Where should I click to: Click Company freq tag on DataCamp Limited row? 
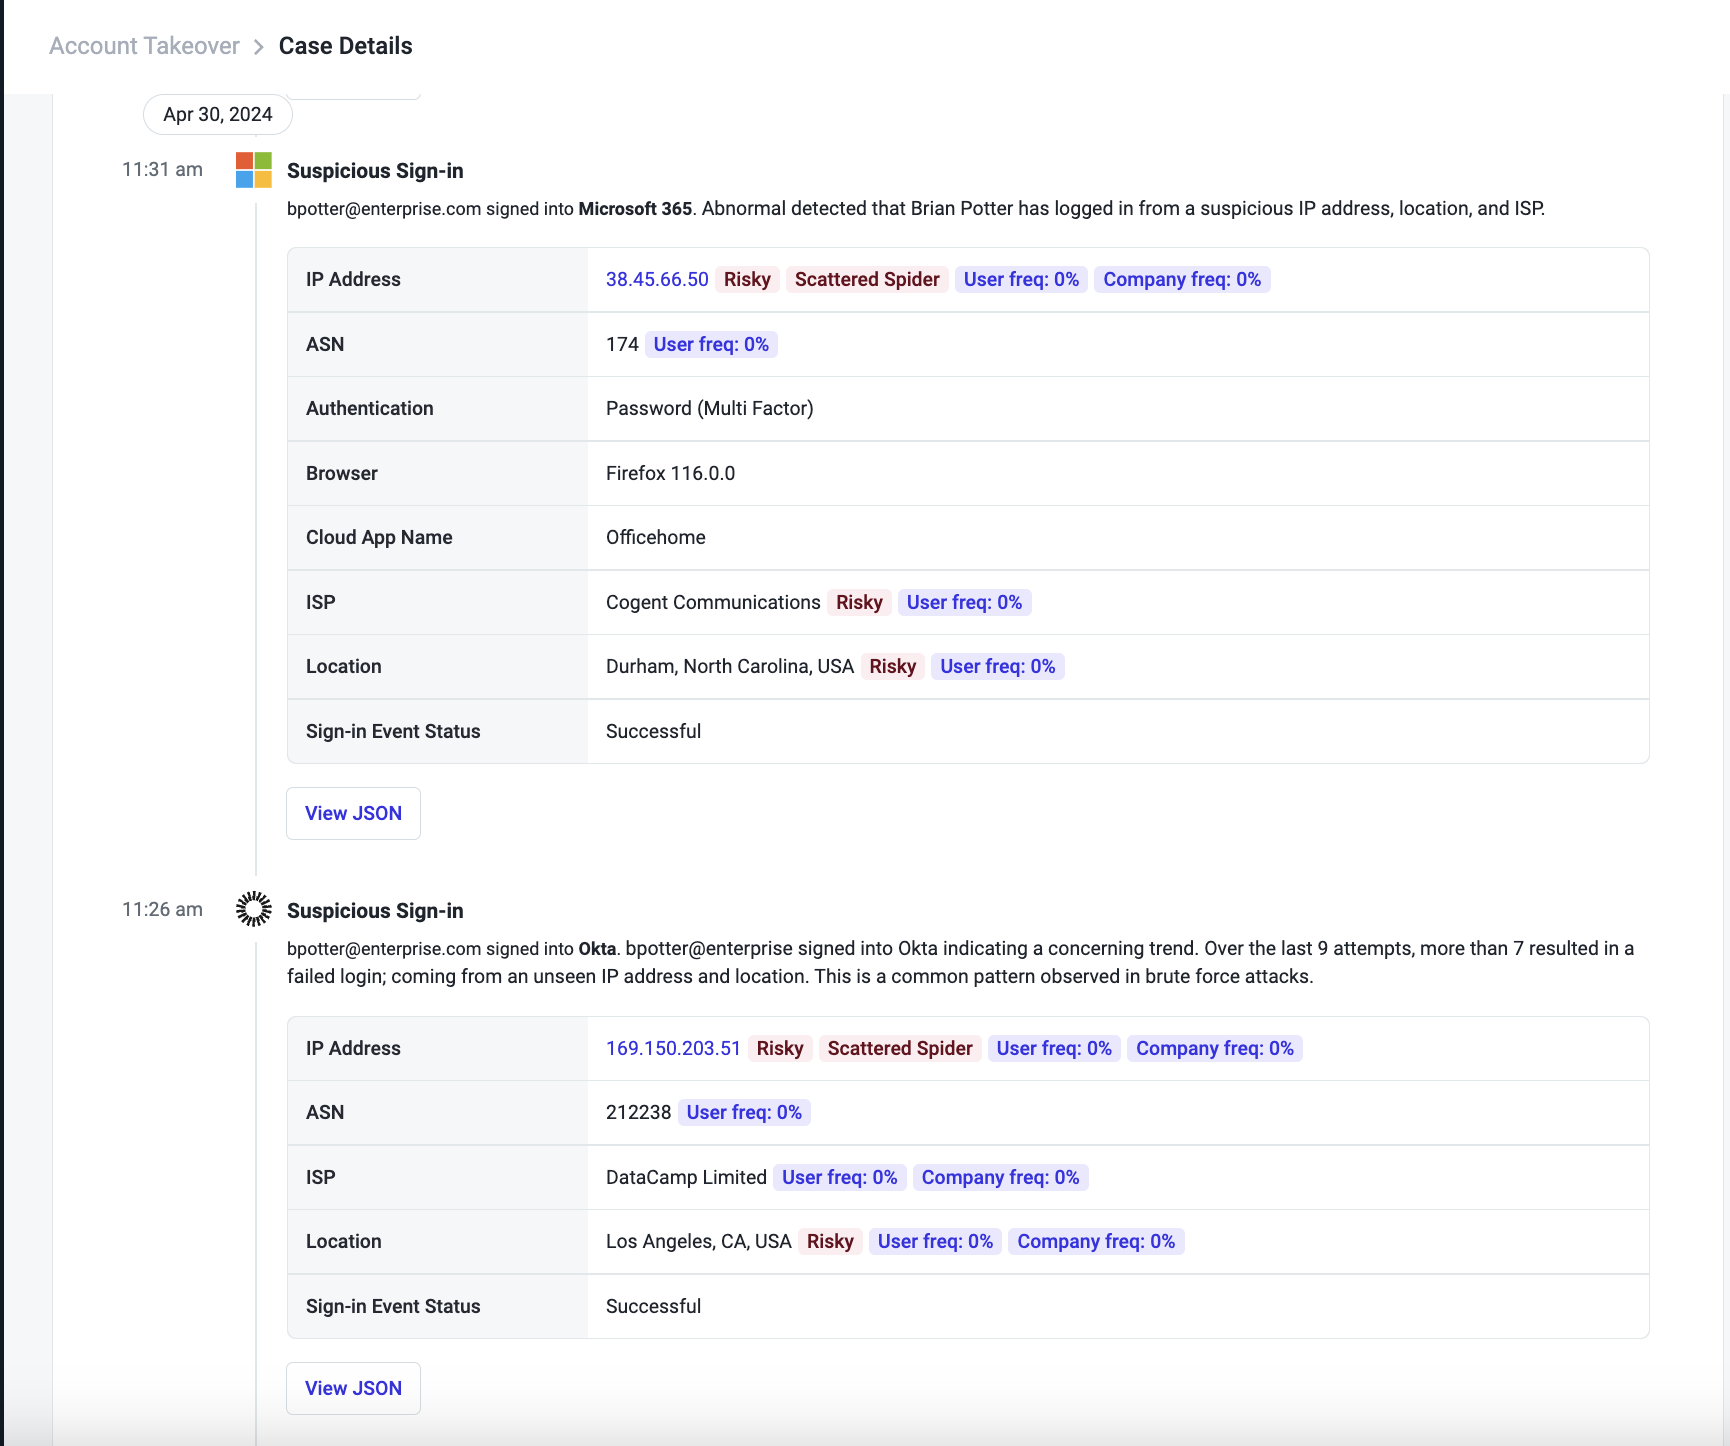[x=1000, y=1177]
